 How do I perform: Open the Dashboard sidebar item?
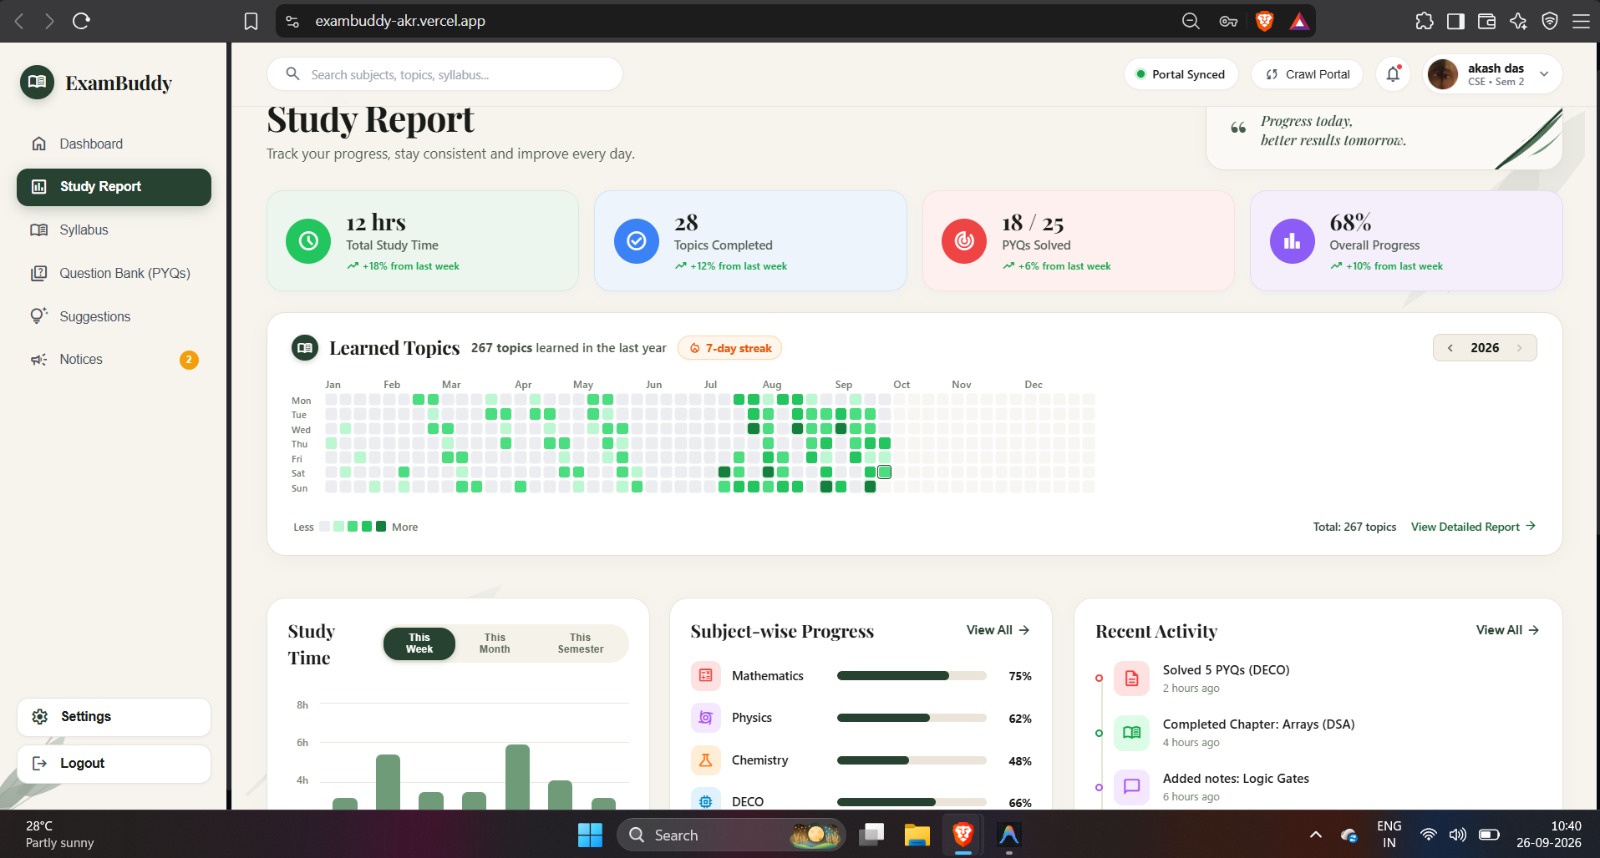pyautogui.click(x=114, y=144)
